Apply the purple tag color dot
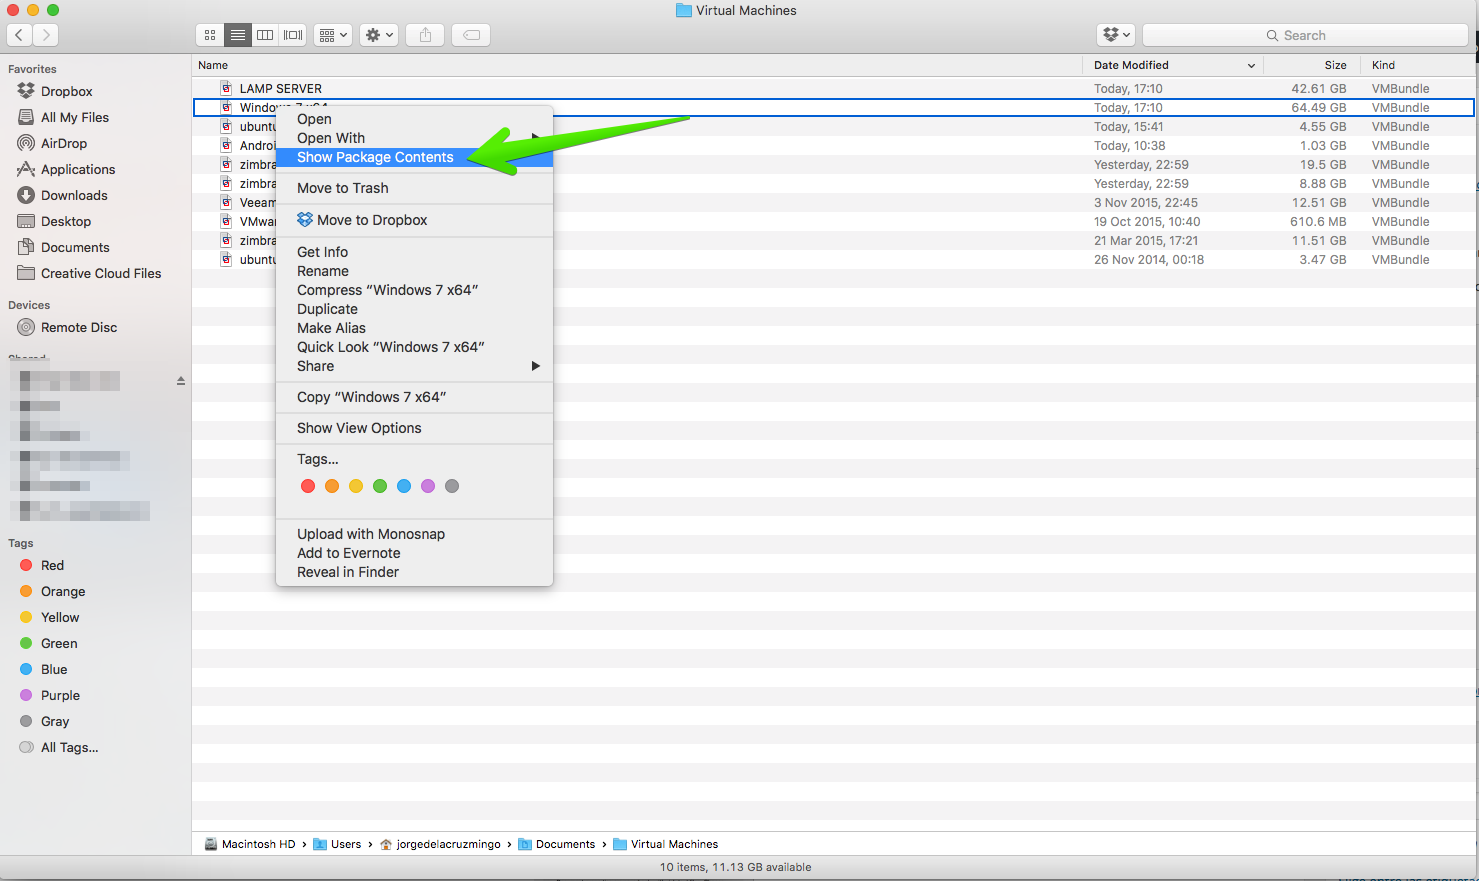This screenshot has width=1479, height=881. (428, 486)
